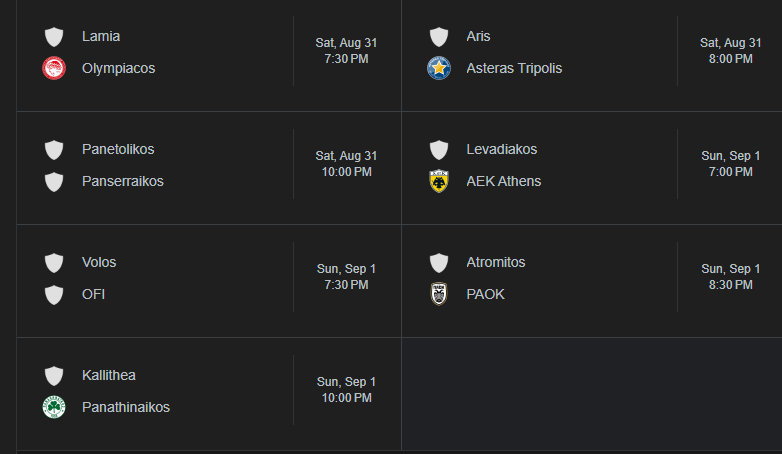782x454 pixels.
Task: Click the Panathinaikos green shamrock logo
Action: coord(54,407)
